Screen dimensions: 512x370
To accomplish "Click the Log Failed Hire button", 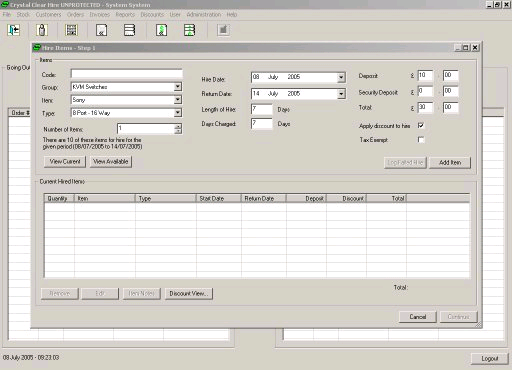I will (x=405, y=162).
